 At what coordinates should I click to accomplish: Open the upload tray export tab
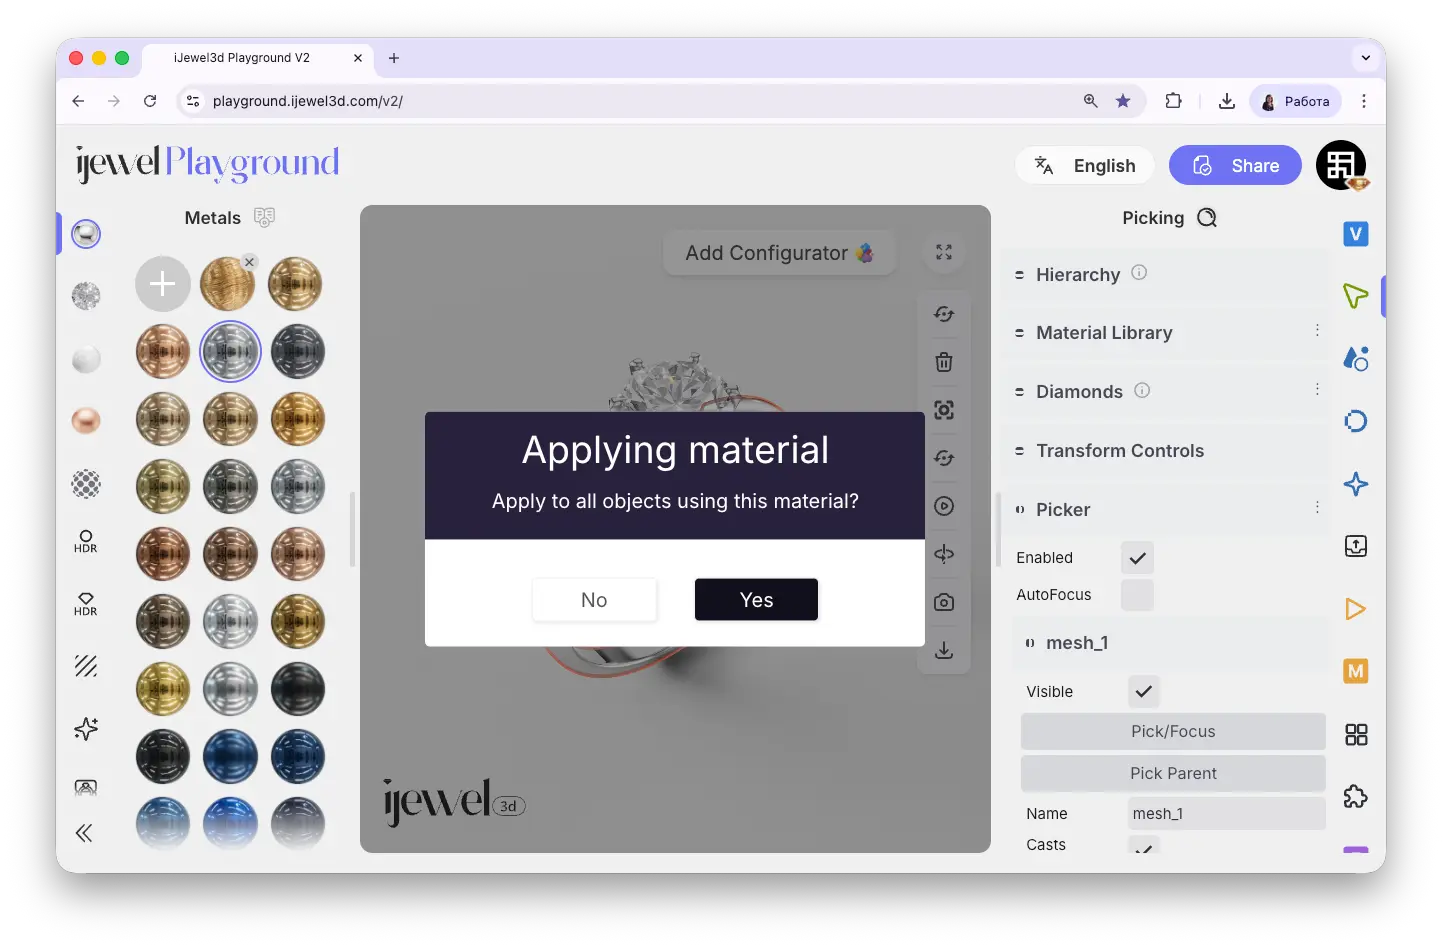1355,546
